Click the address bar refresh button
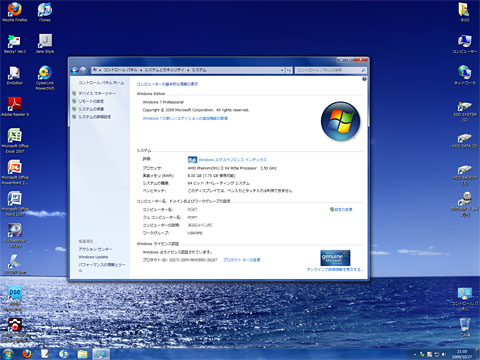 point(289,70)
